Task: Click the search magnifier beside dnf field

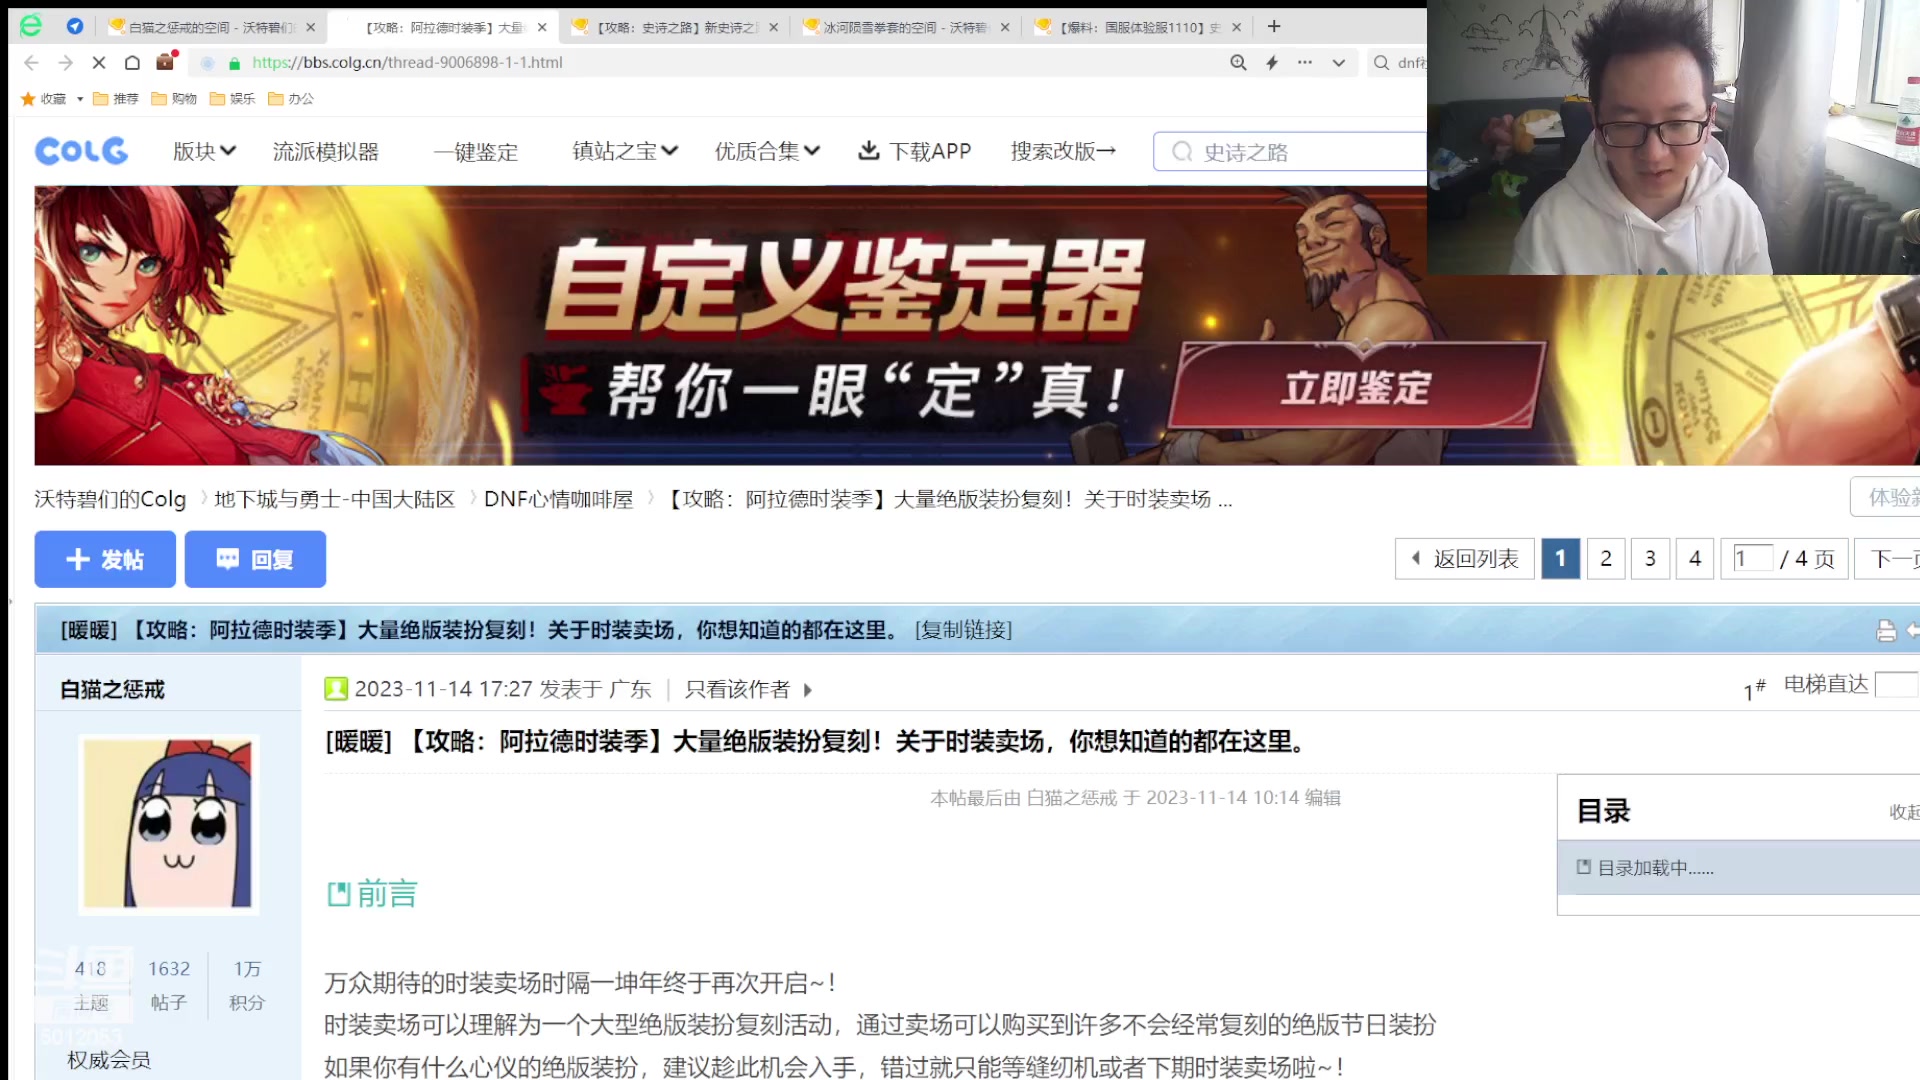Action: point(1381,62)
